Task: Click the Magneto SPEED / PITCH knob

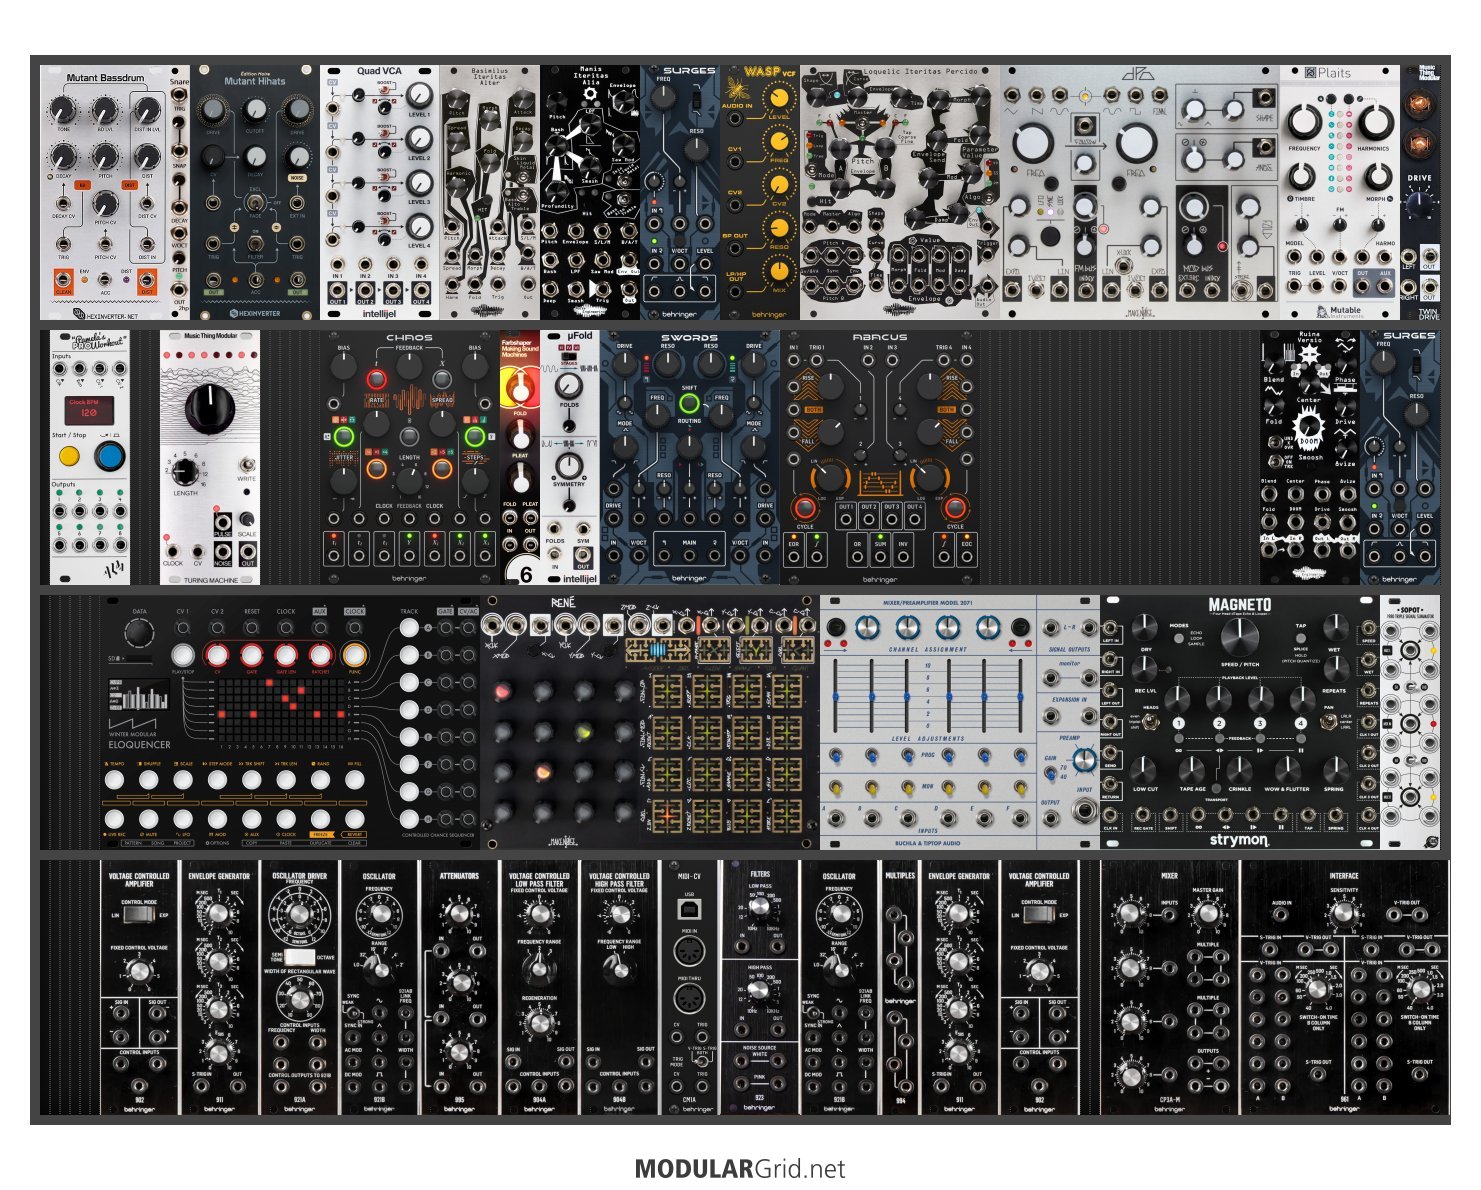Action: click(x=1239, y=637)
